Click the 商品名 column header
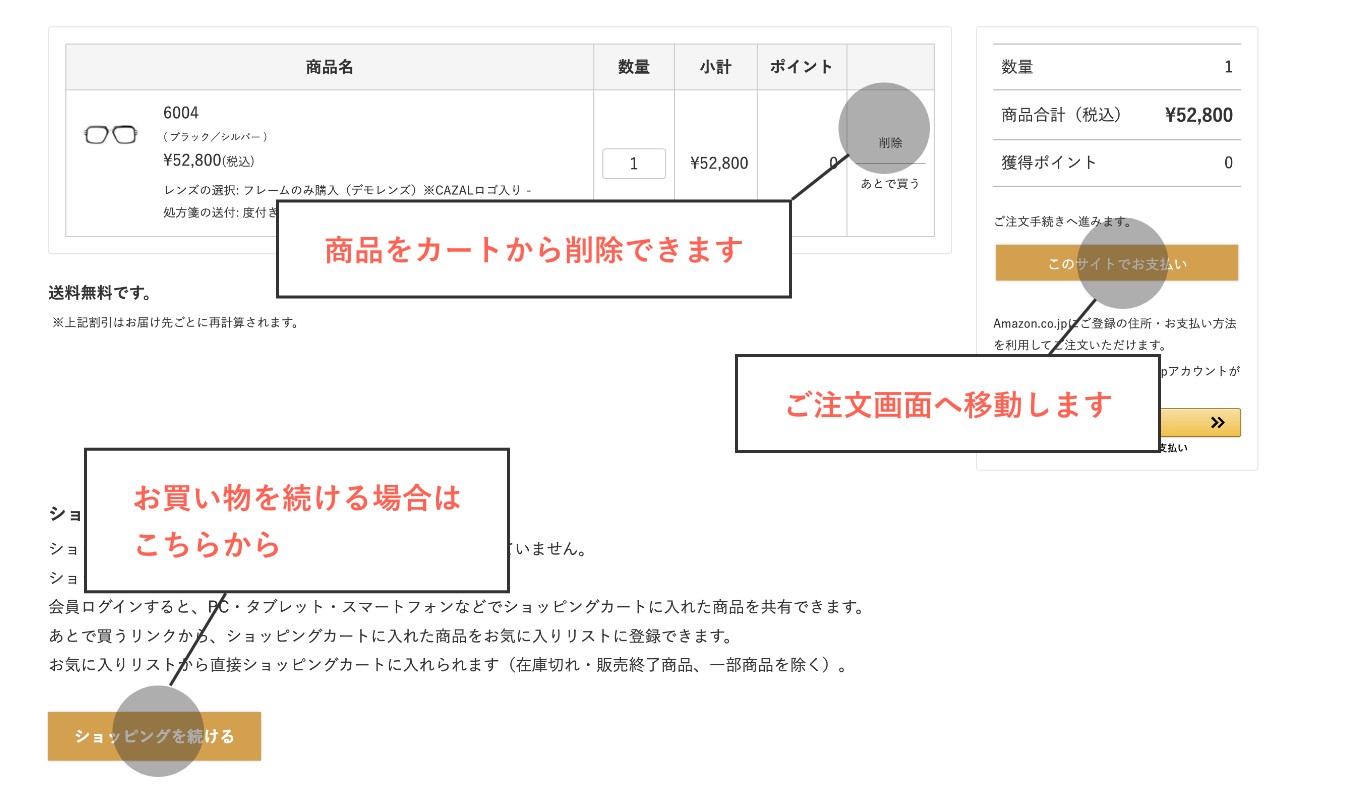 pos(329,67)
